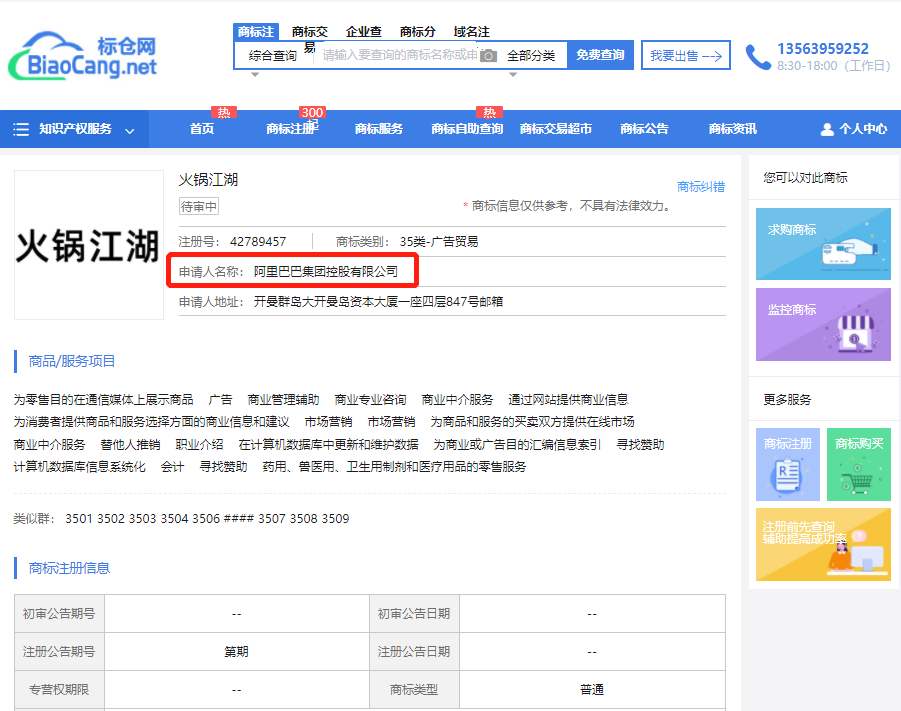901x711 pixels.
Task: Open 商标交易超市 in the navigation bar
Action: 556,129
